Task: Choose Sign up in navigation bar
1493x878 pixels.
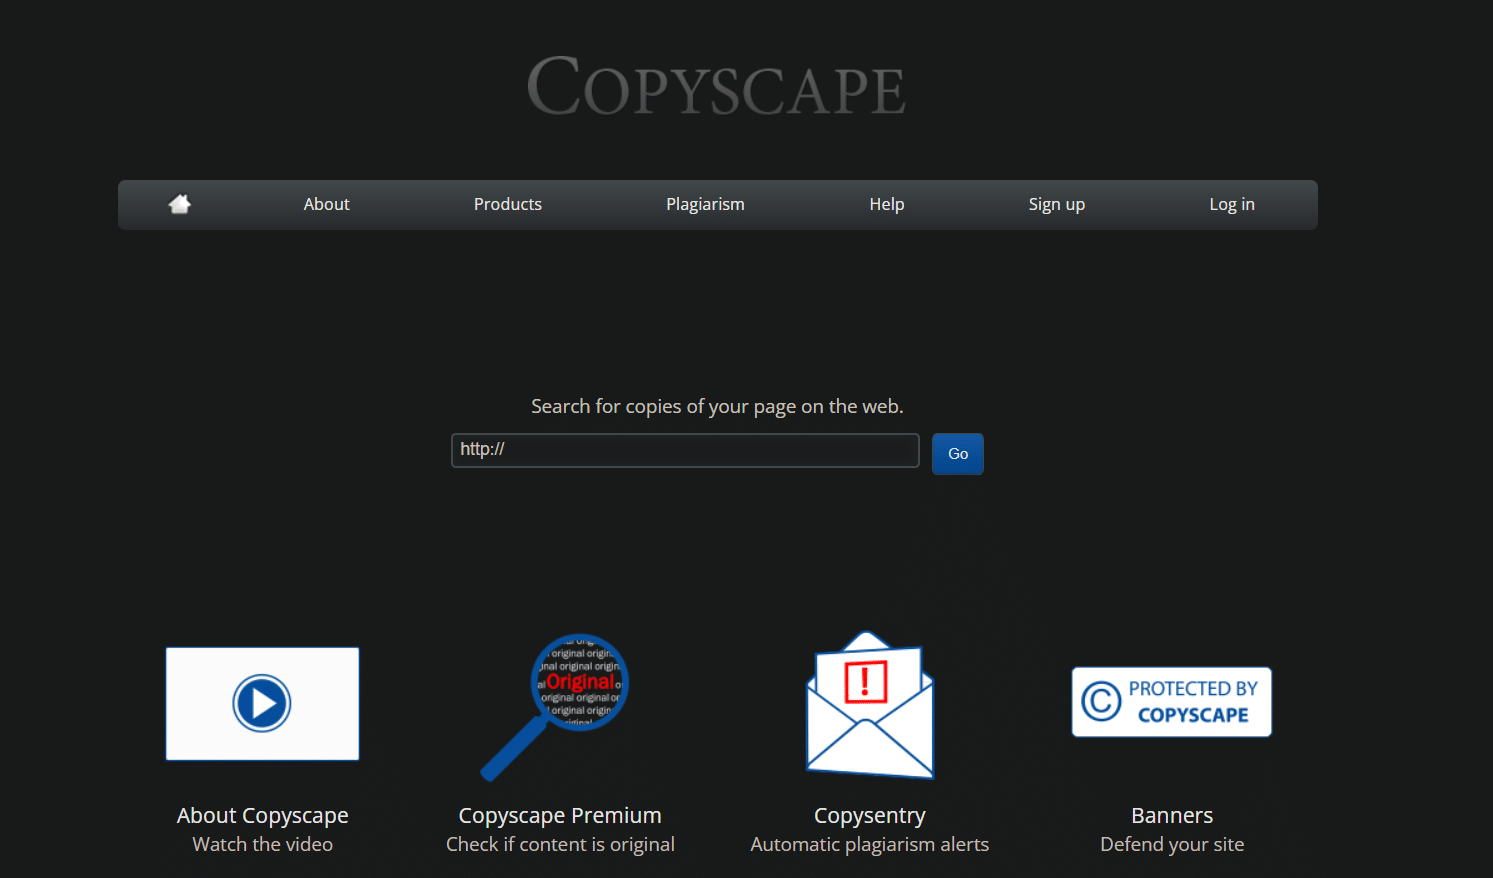Action: 1057,204
